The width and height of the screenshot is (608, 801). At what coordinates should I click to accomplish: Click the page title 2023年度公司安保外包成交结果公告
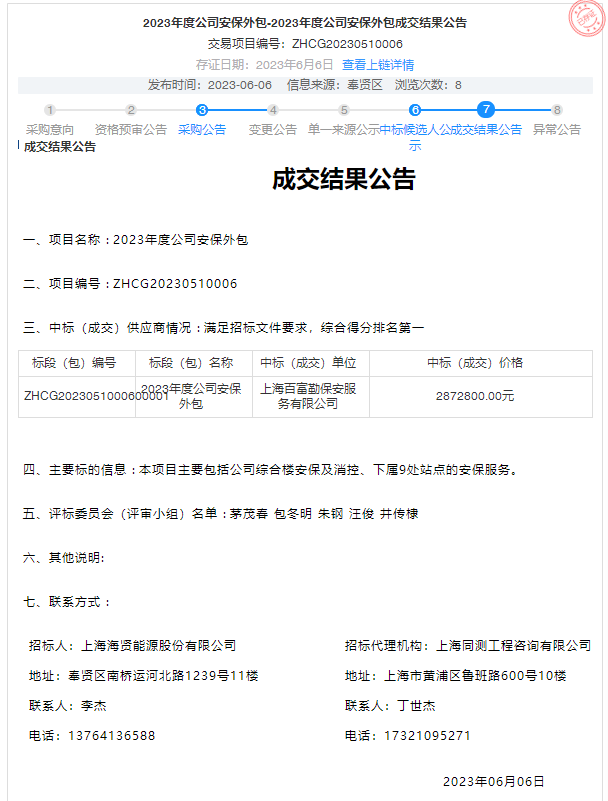click(305, 22)
